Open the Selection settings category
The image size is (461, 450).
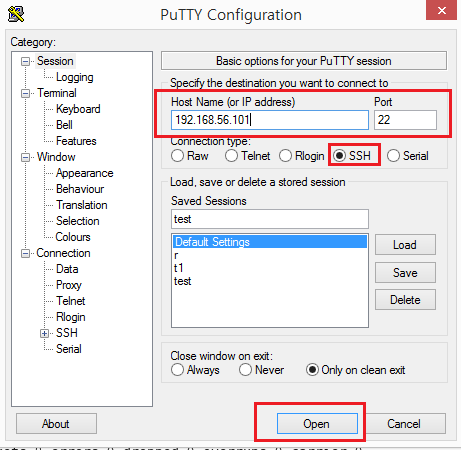(78, 221)
